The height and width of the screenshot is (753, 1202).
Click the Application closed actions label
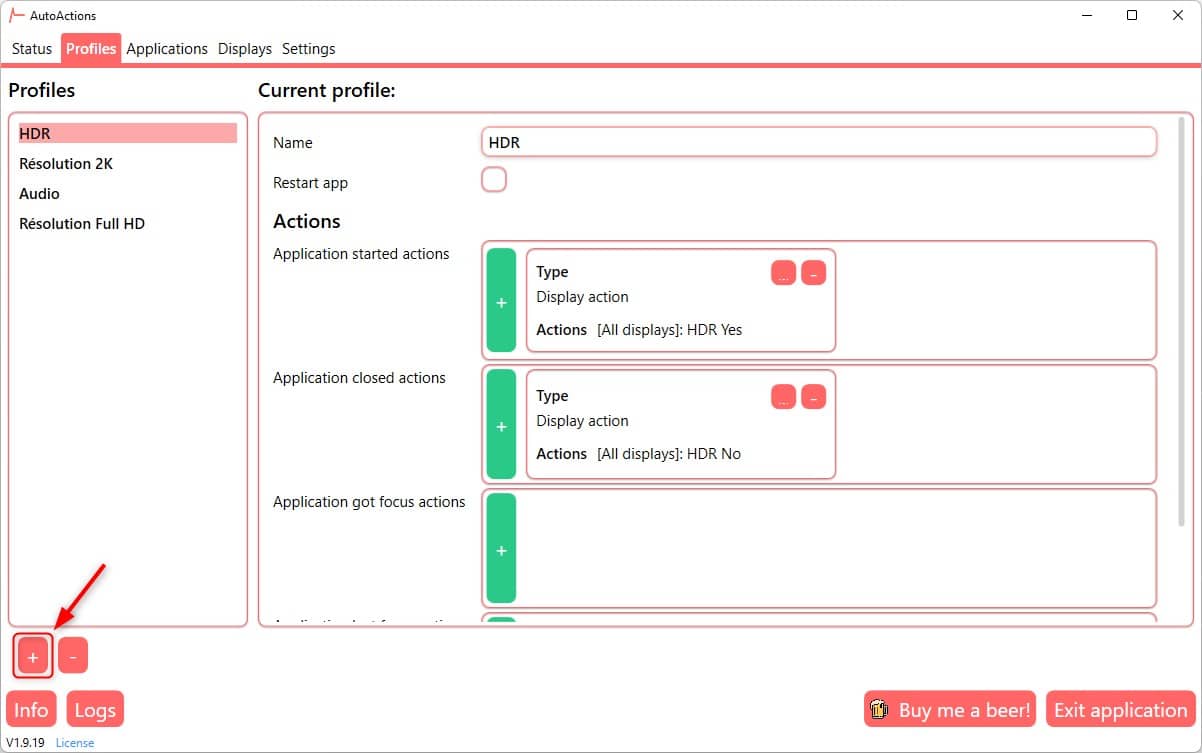[359, 378]
